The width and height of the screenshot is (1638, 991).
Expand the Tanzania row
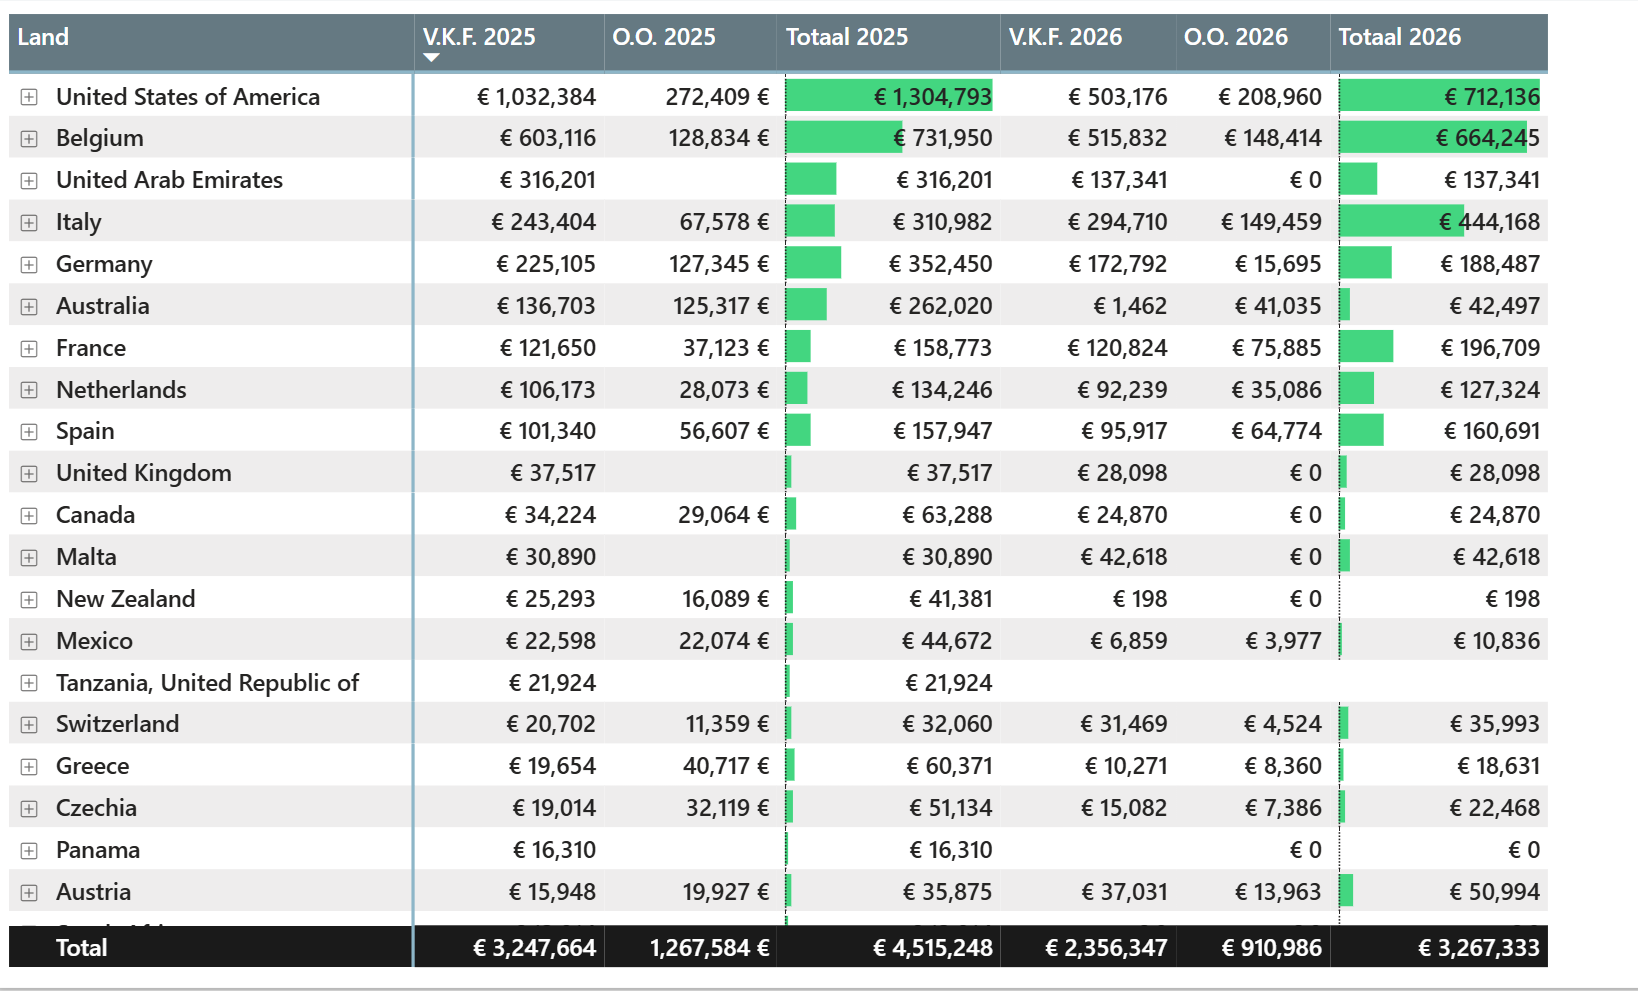29,683
